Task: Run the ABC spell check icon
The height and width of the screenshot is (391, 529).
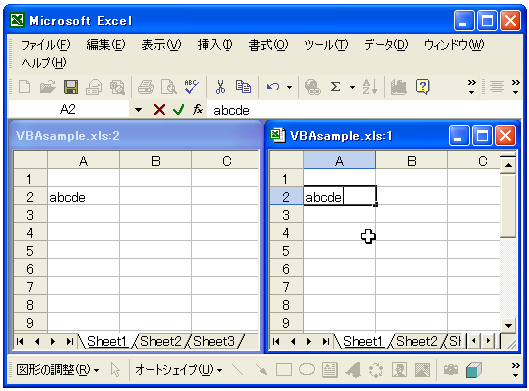Action: [191, 87]
